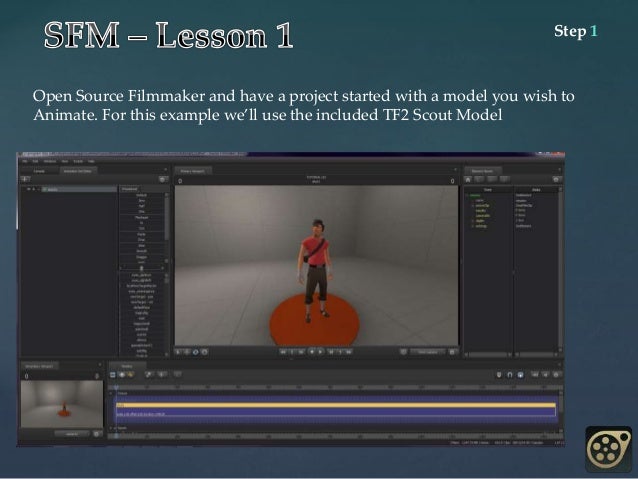The height and width of the screenshot is (479, 638).
Task: Collapse the session node in the Element Viewer
Action: coord(467,196)
